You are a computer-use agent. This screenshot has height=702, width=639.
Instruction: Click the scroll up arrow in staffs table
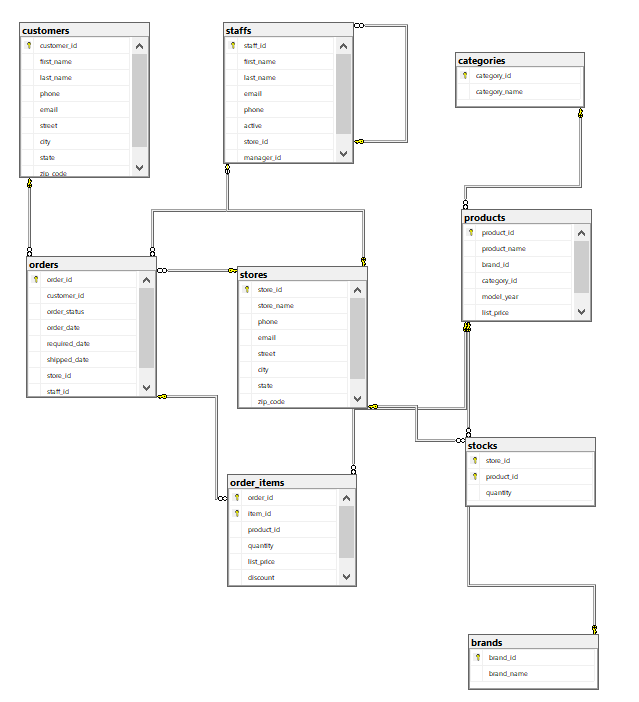click(343, 46)
